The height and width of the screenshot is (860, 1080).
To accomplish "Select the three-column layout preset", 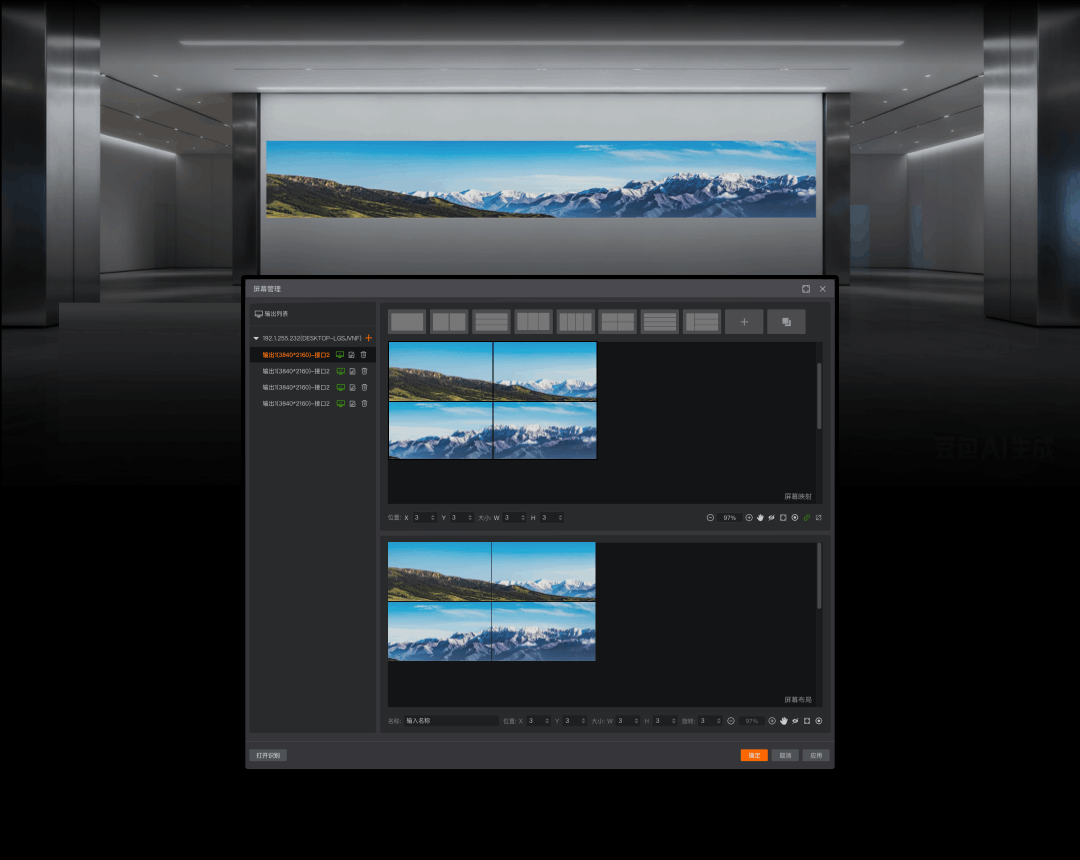I will point(533,322).
